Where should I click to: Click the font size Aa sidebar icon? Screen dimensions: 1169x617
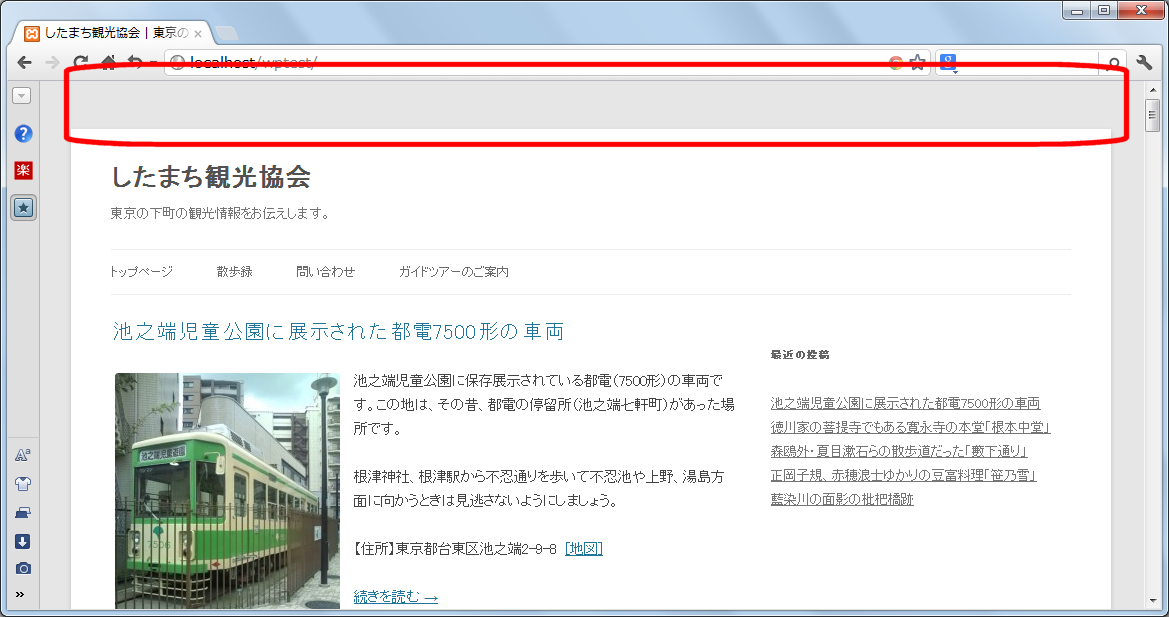click(x=22, y=455)
